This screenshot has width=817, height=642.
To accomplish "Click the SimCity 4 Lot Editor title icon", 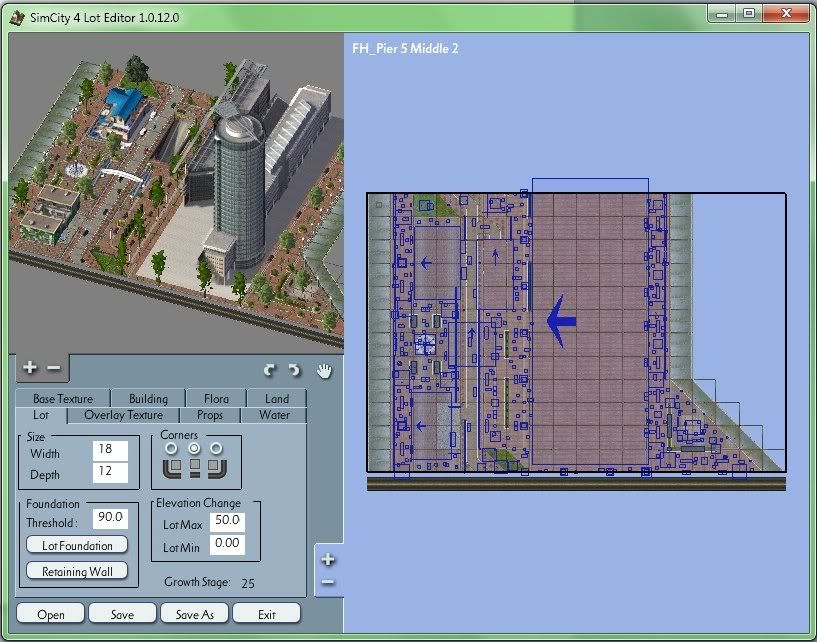I will [x=17, y=17].
